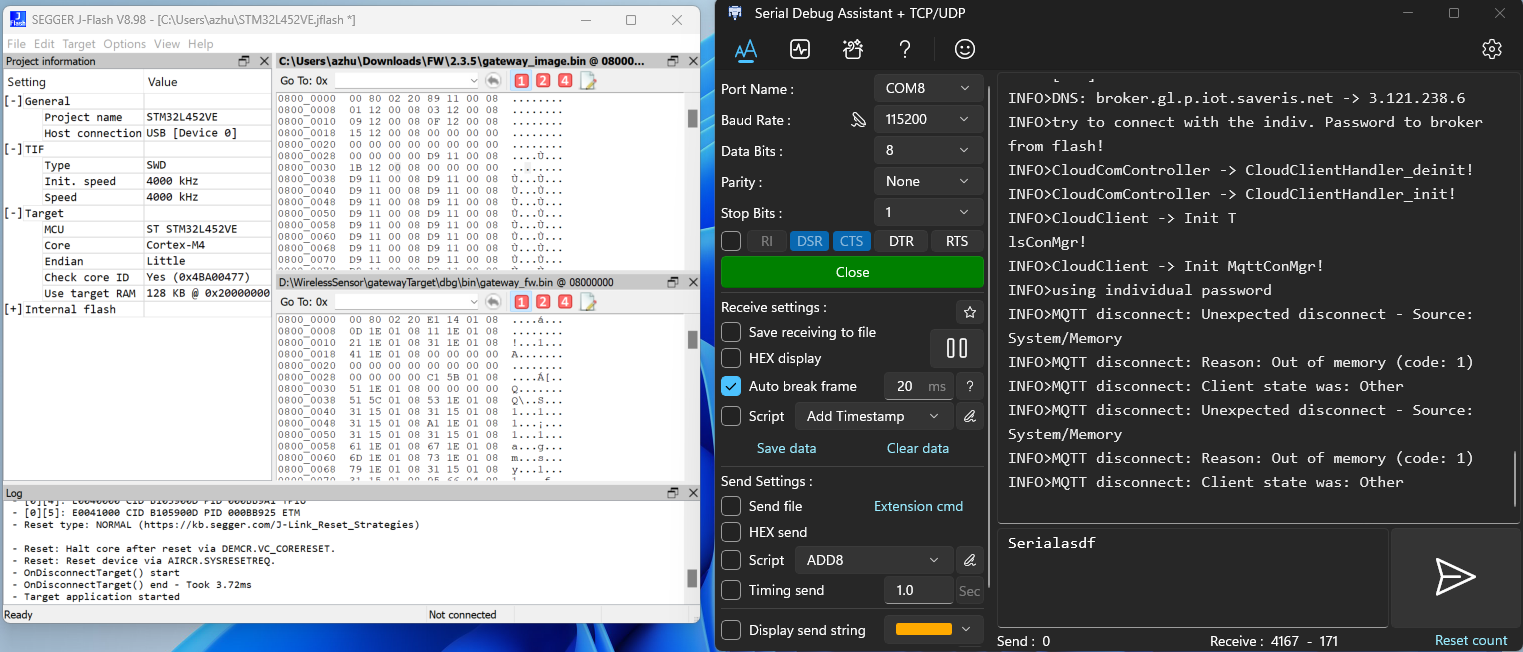
Task: Collapse the General node in Project information
Action: click(14, 101)
